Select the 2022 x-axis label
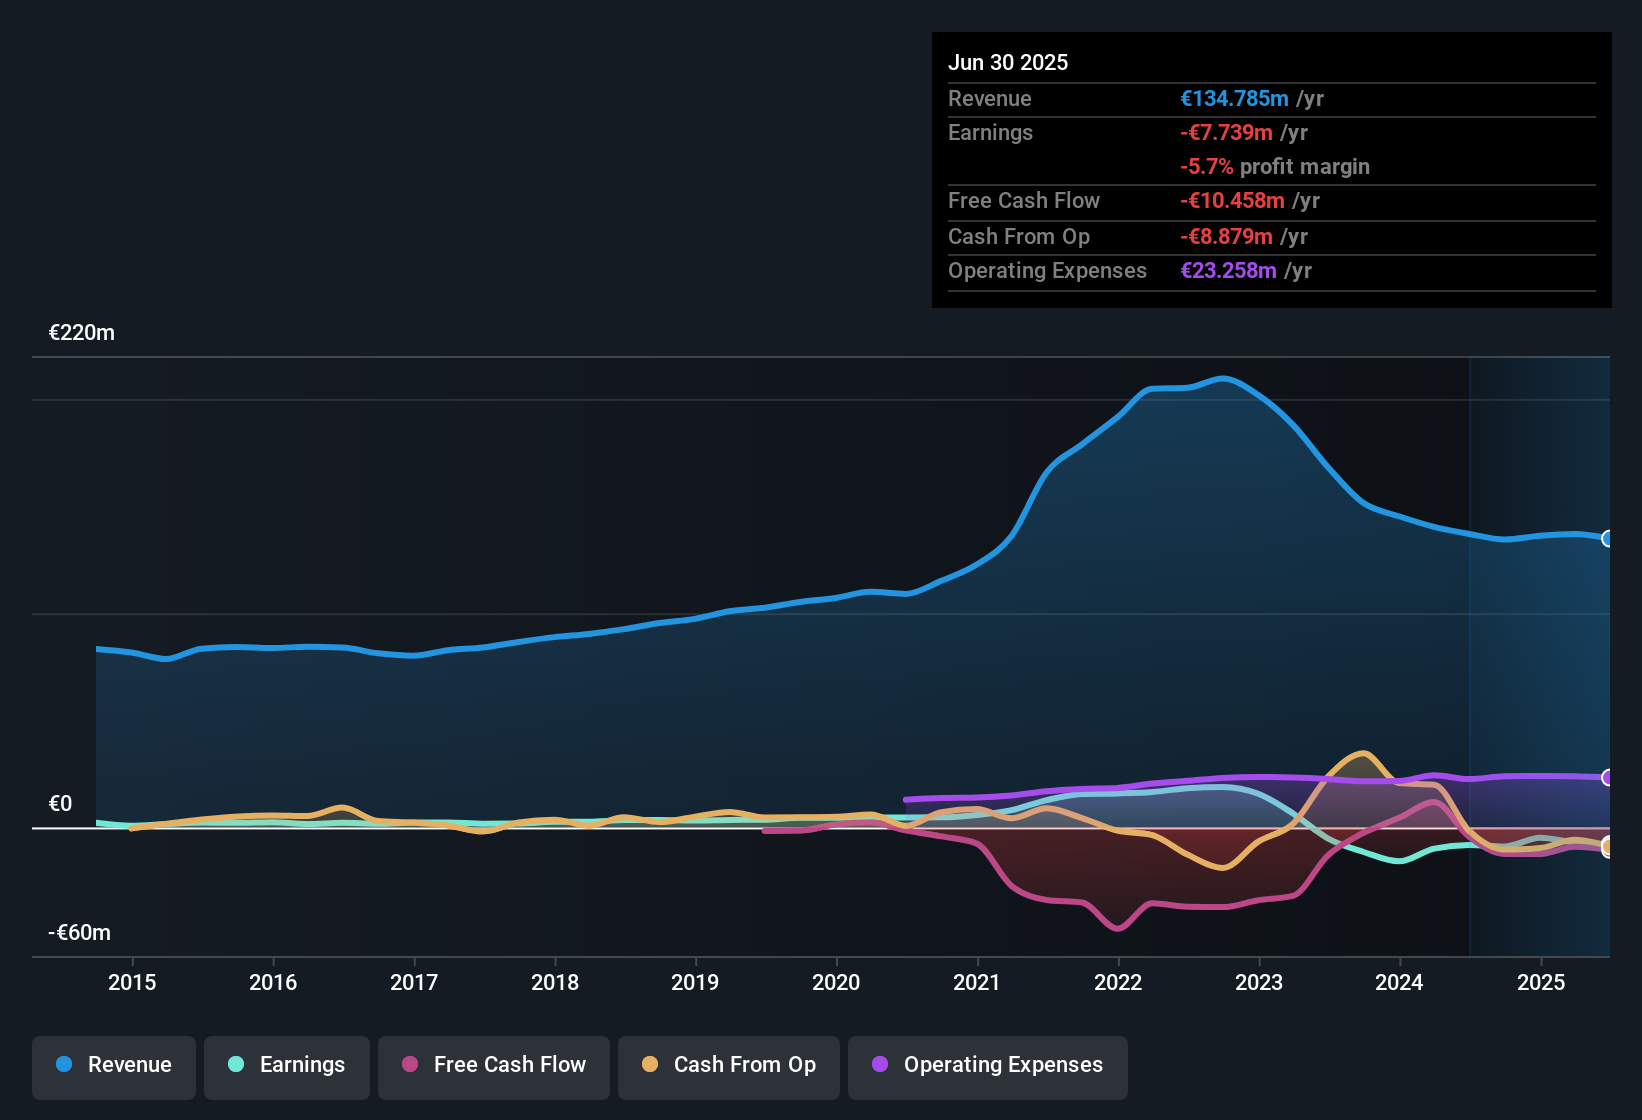1642x1120 pixels. (x=1118, y=982)
